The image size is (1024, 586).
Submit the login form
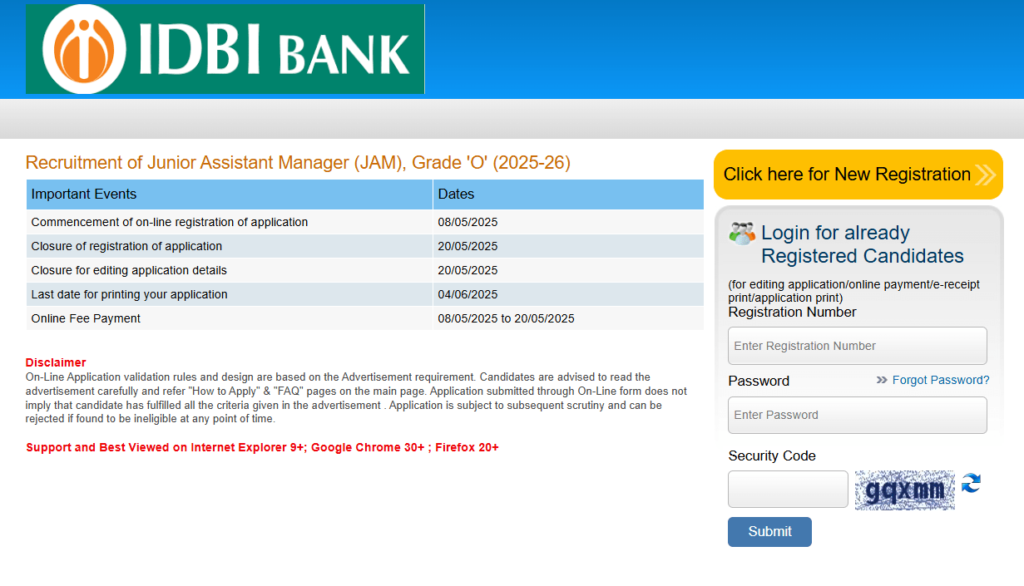click(x=769, y=532)
